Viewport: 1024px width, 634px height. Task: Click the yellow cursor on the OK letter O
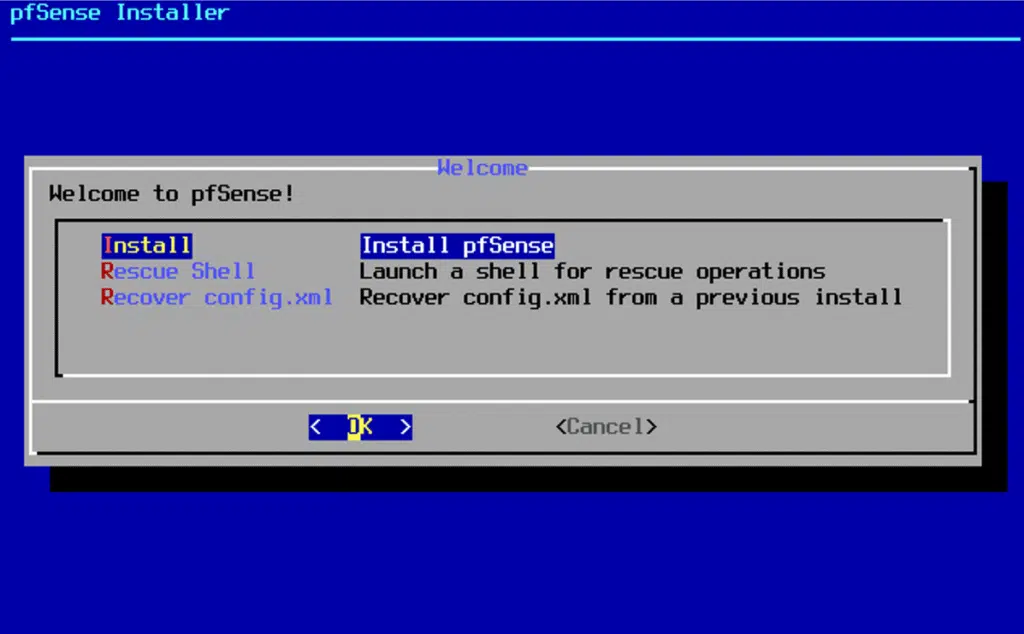click(x=353, y=427)
